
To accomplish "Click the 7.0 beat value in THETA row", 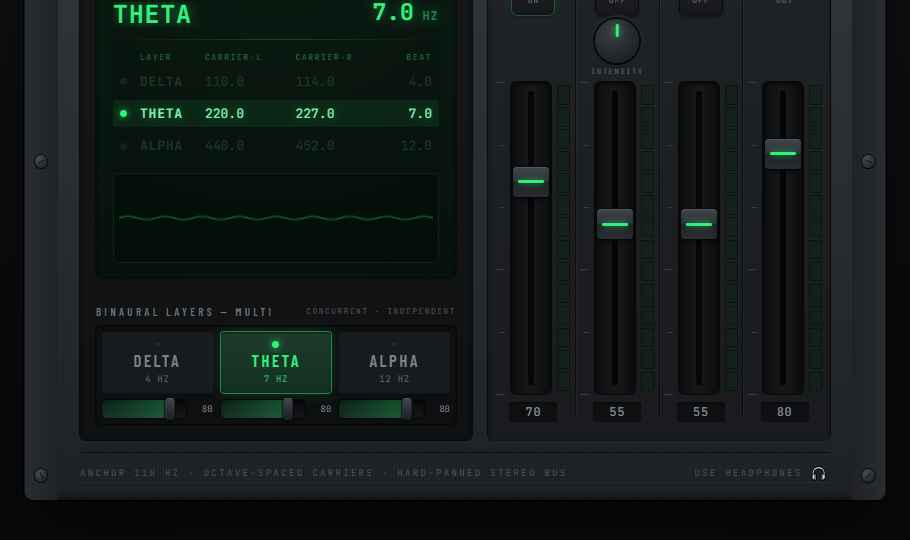I will pos(420,114).
